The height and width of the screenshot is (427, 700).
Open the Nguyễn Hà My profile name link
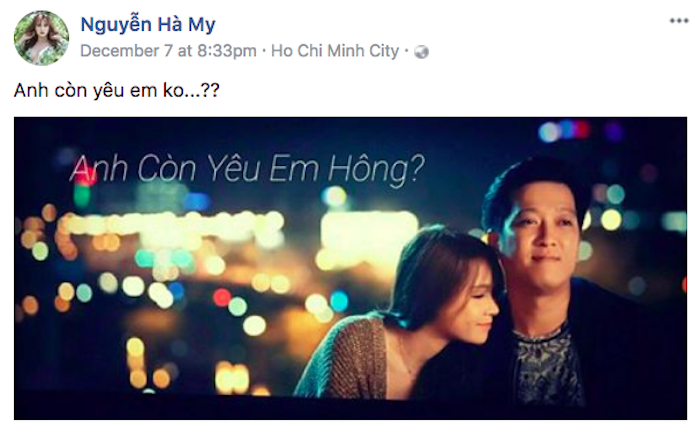(x=148, y=24)
